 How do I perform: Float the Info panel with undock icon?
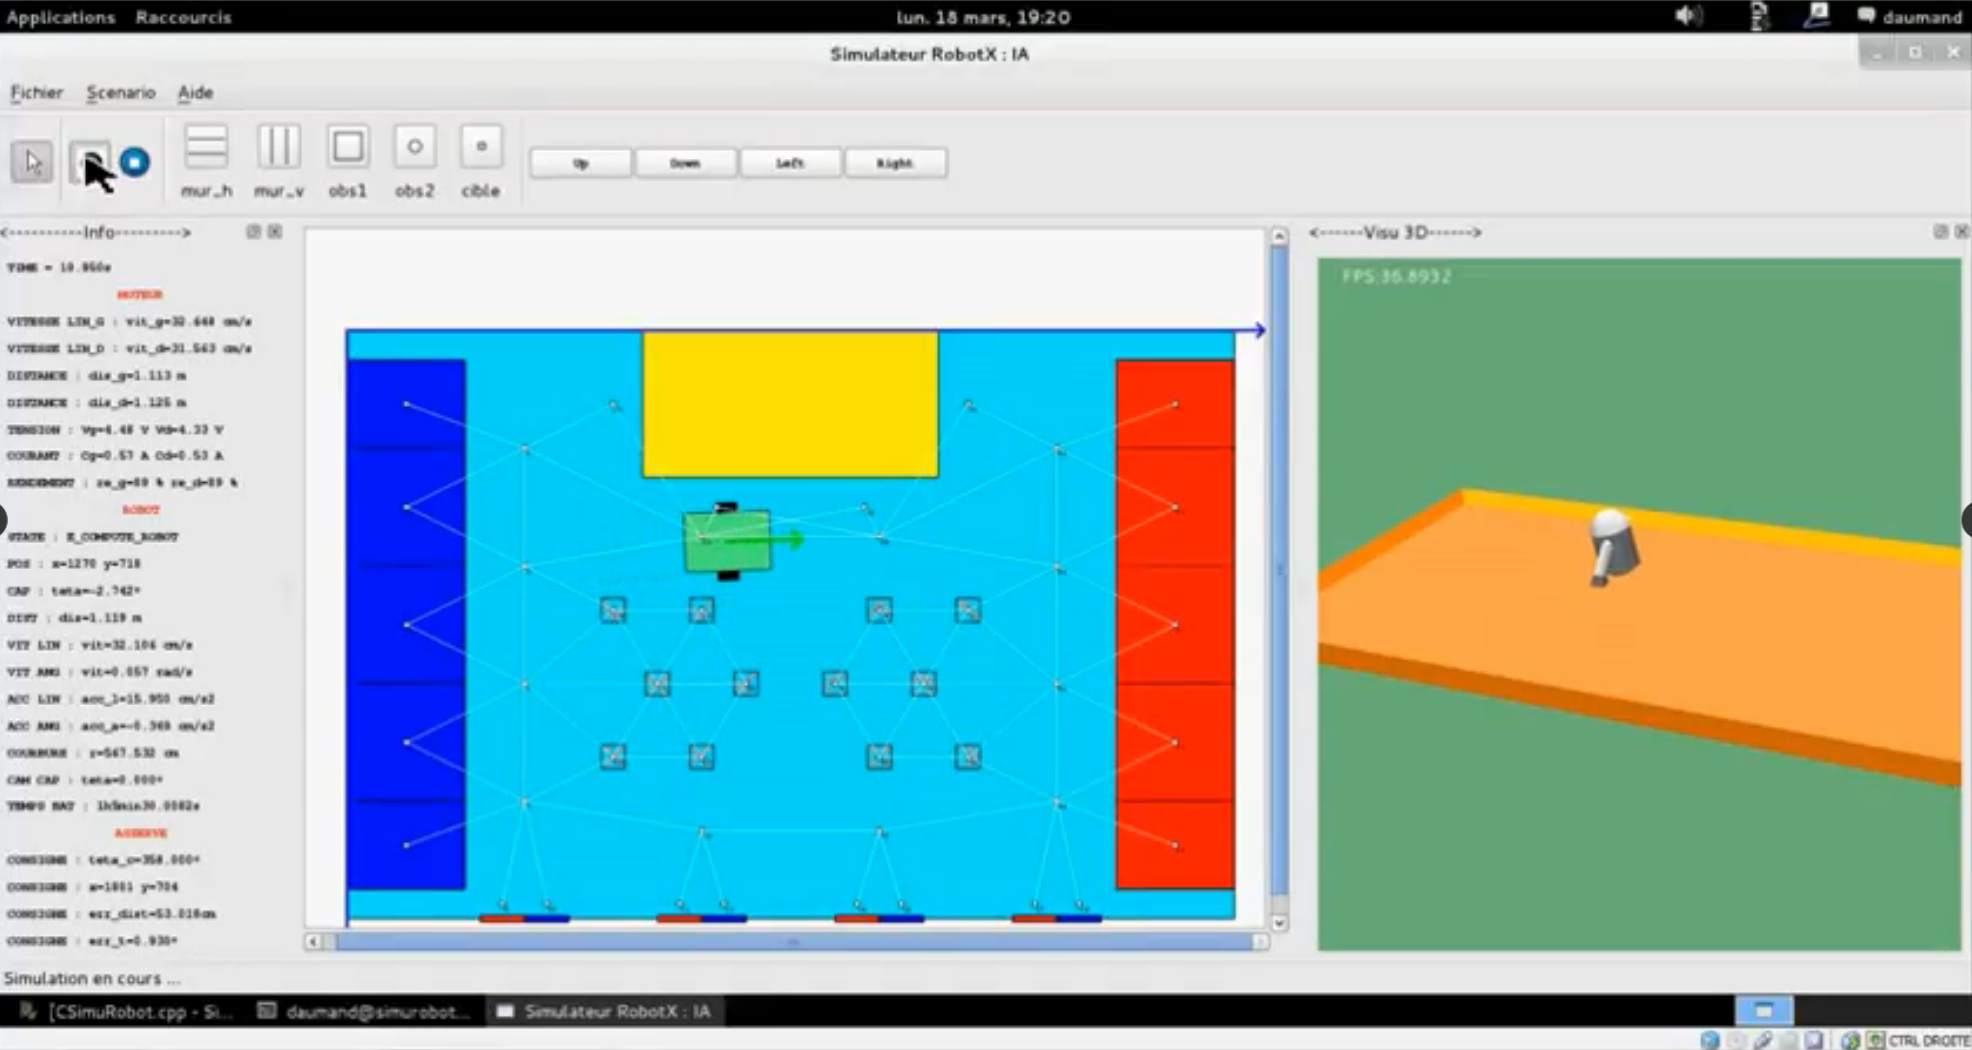point(253,232)
